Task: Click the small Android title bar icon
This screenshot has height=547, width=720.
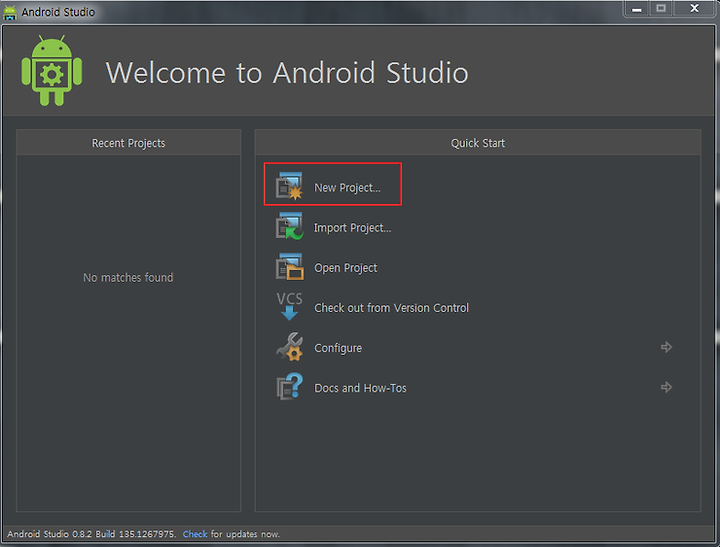Action: click(10, 12)
